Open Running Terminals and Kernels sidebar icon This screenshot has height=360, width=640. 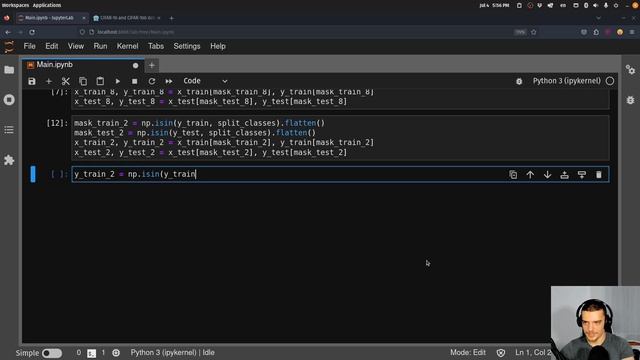point(9,100)
